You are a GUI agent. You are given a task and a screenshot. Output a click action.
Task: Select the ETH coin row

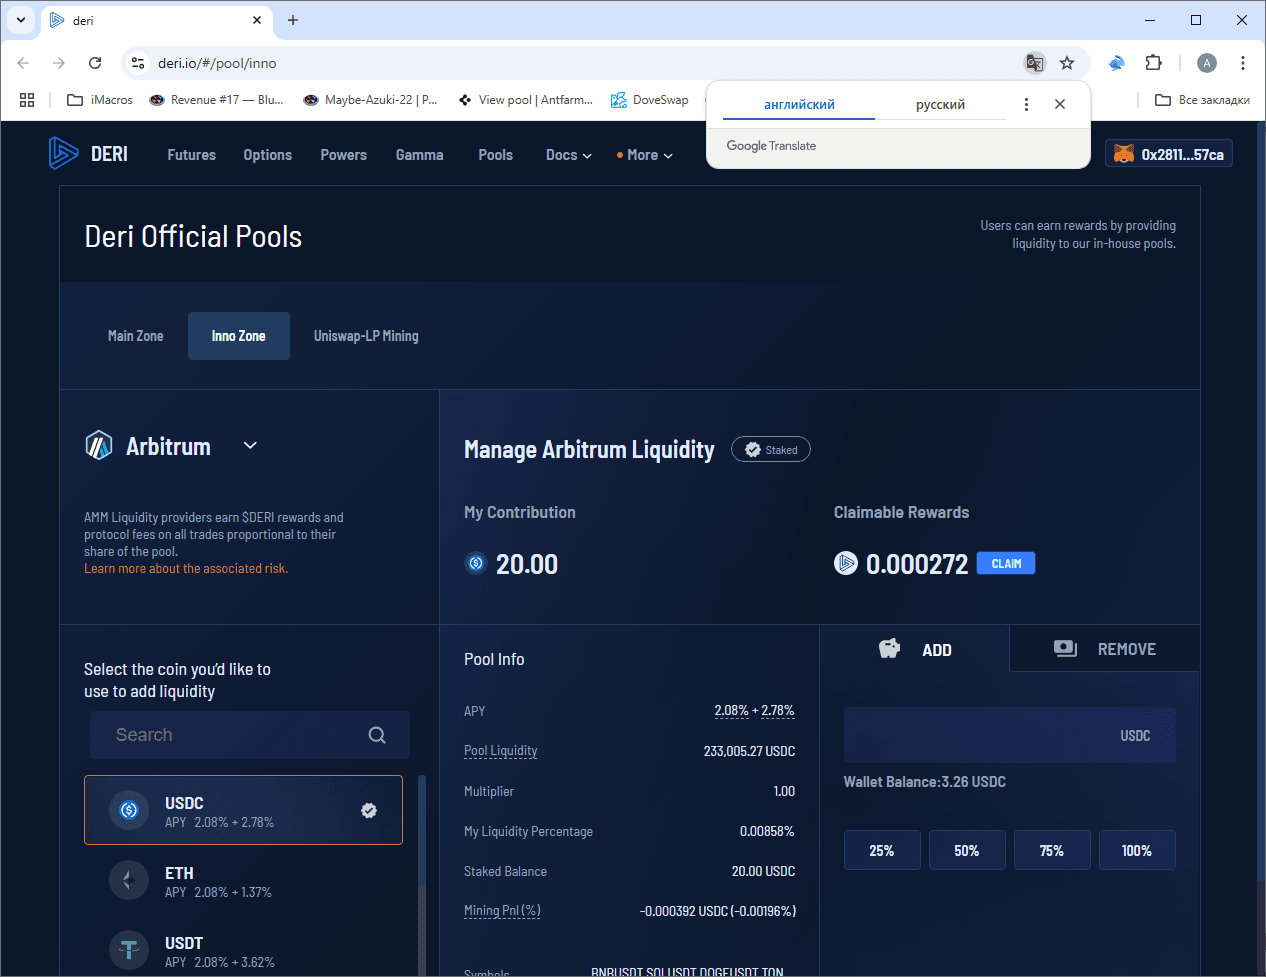pos(243,881)
